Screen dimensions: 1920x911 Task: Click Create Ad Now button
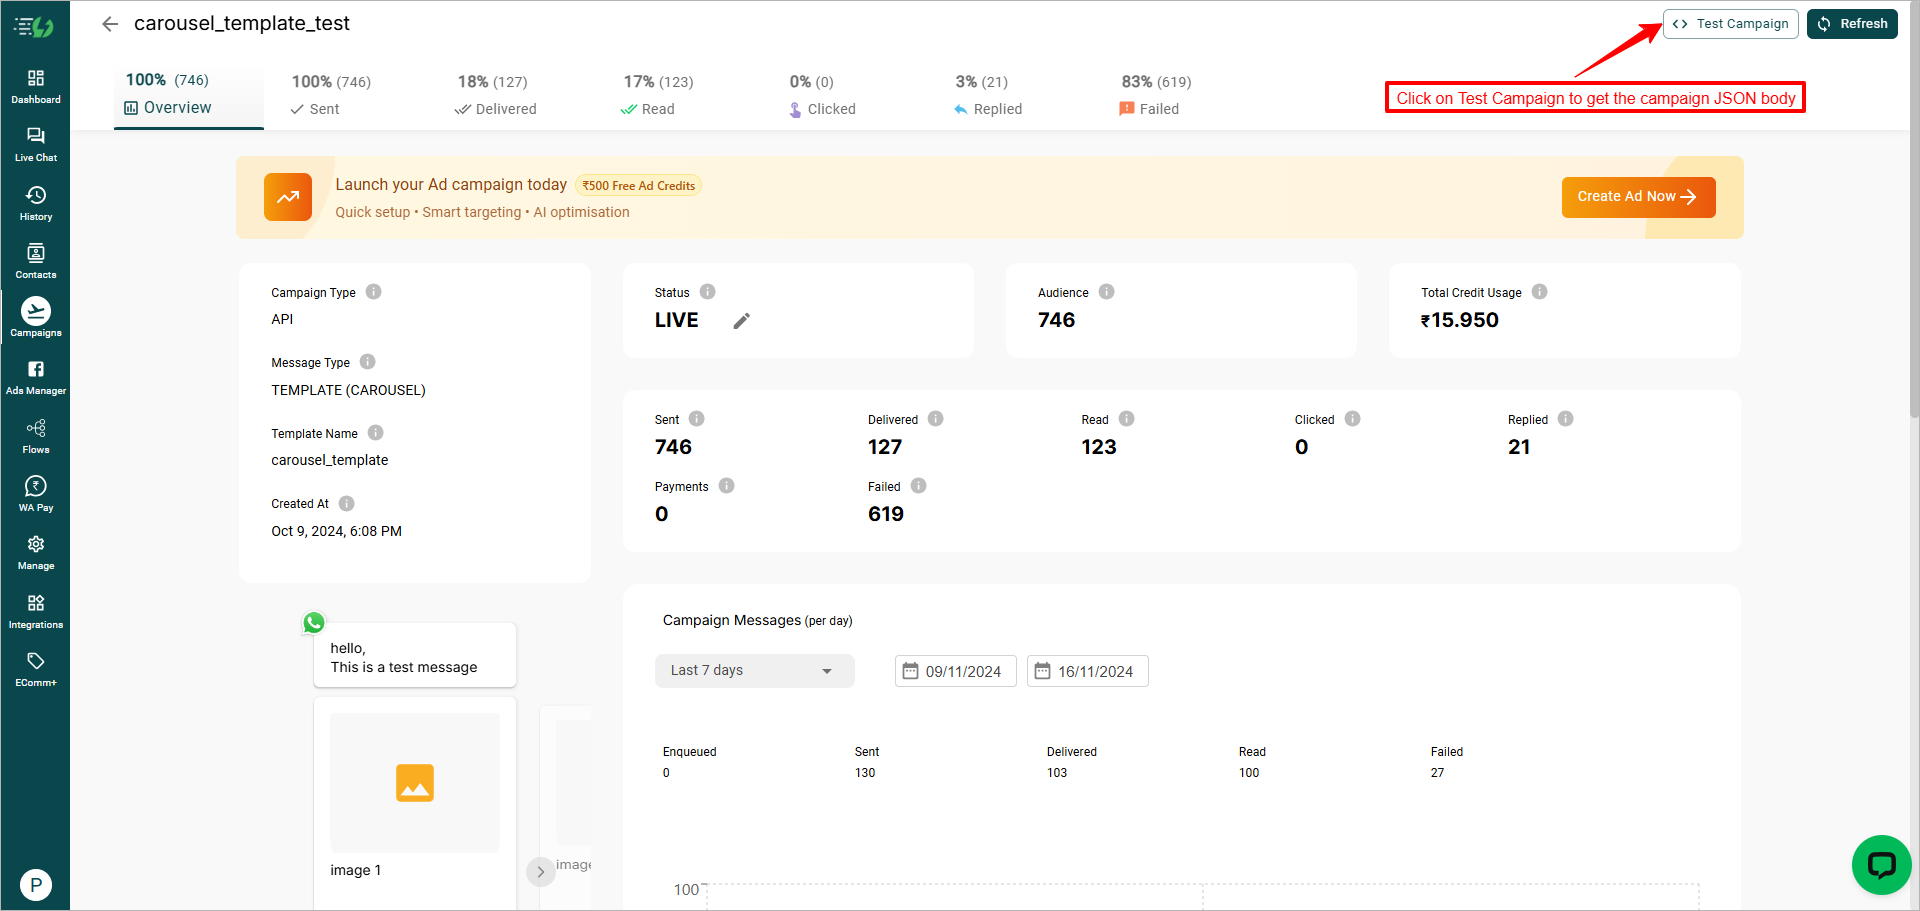(x=1638, y=197)
